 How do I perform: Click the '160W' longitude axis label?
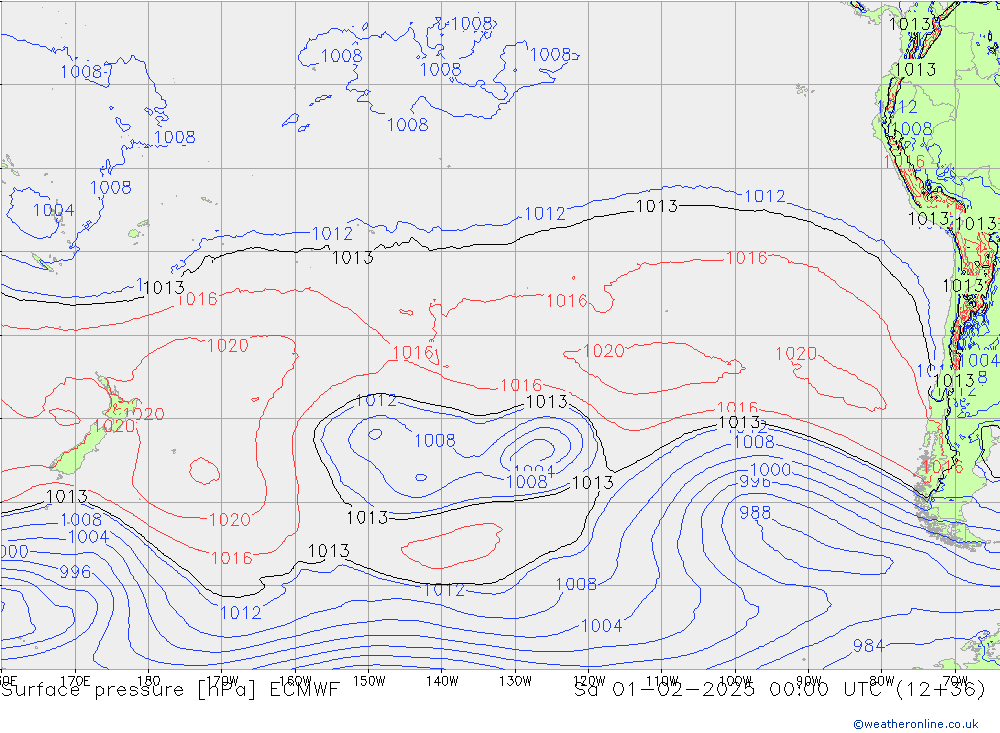point(295,680)
